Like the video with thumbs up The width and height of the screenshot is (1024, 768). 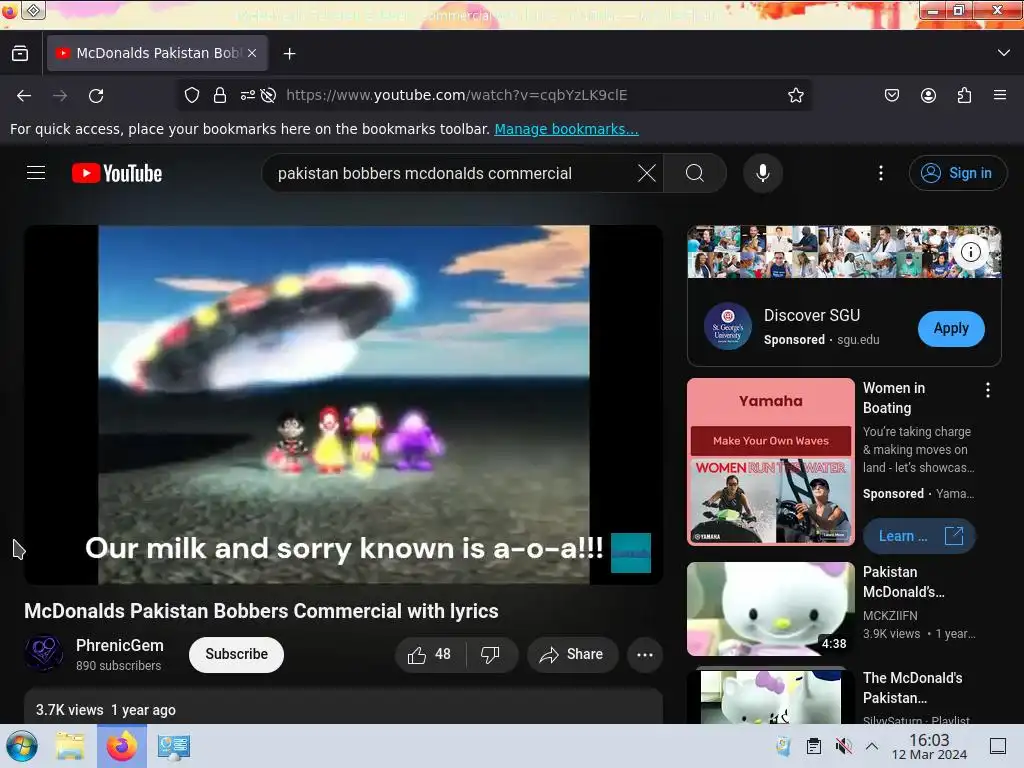(430, 654)
